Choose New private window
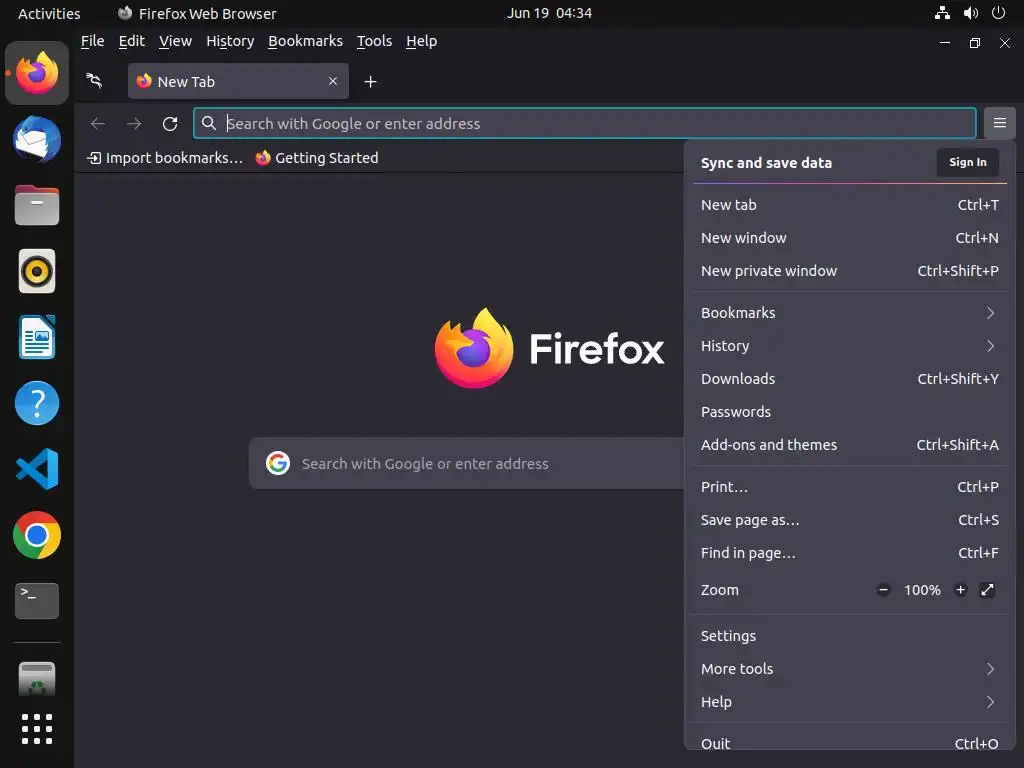Viewport: 1024px width, 768px height. [849, 271]
